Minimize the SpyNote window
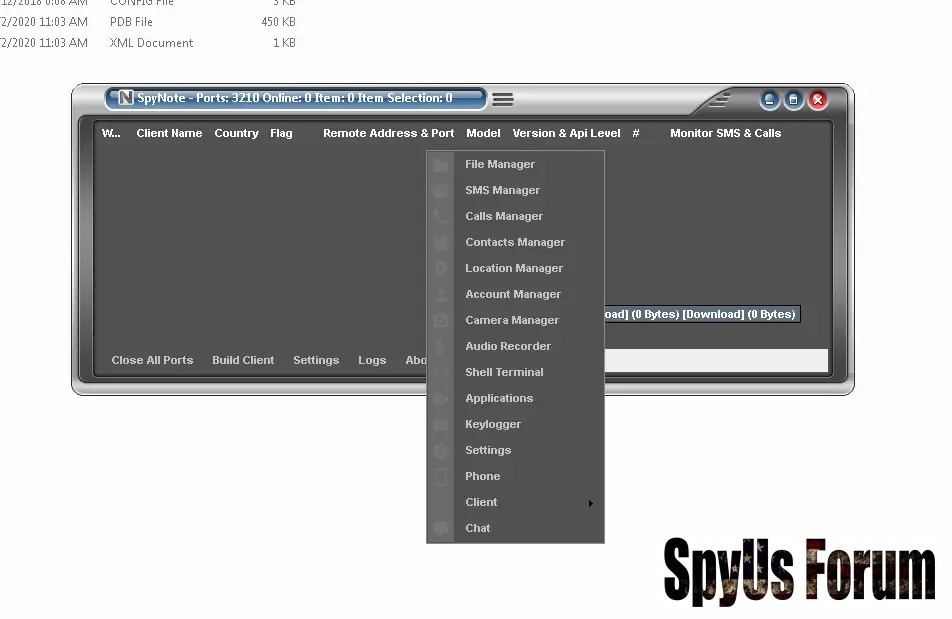The image size is (952, 619). tap(769, 100)
